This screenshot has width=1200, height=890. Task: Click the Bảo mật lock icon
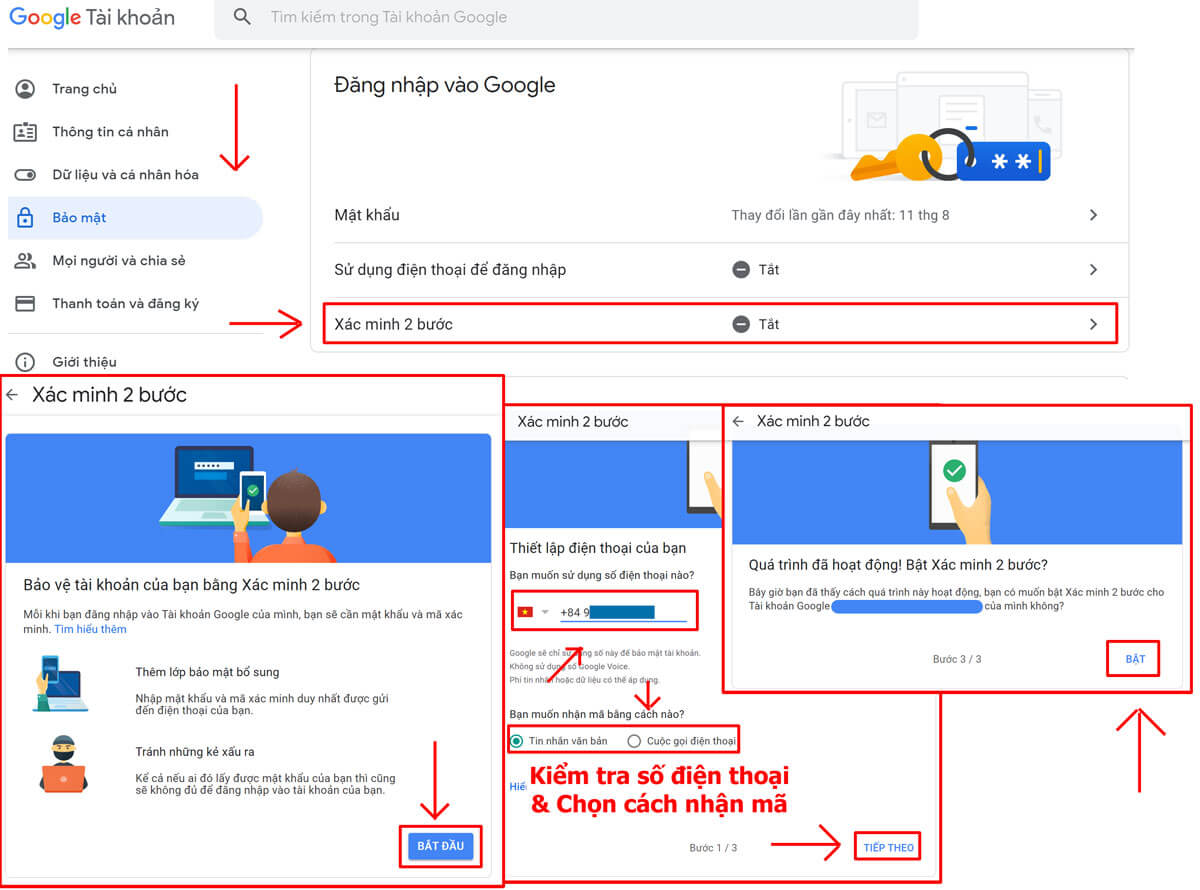pos(25,218)
